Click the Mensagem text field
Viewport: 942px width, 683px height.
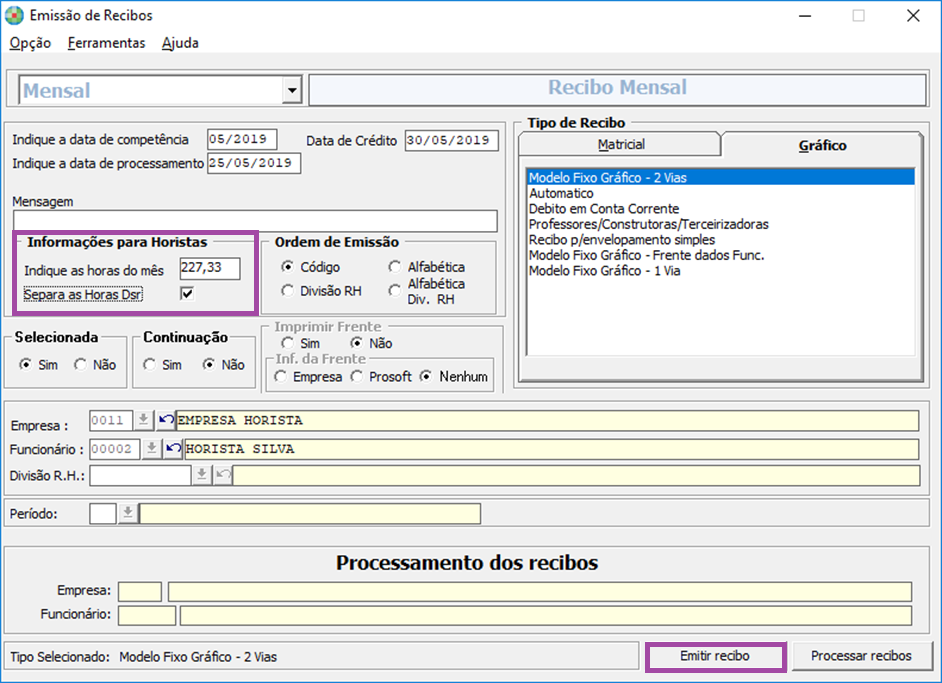click(255, 221)
